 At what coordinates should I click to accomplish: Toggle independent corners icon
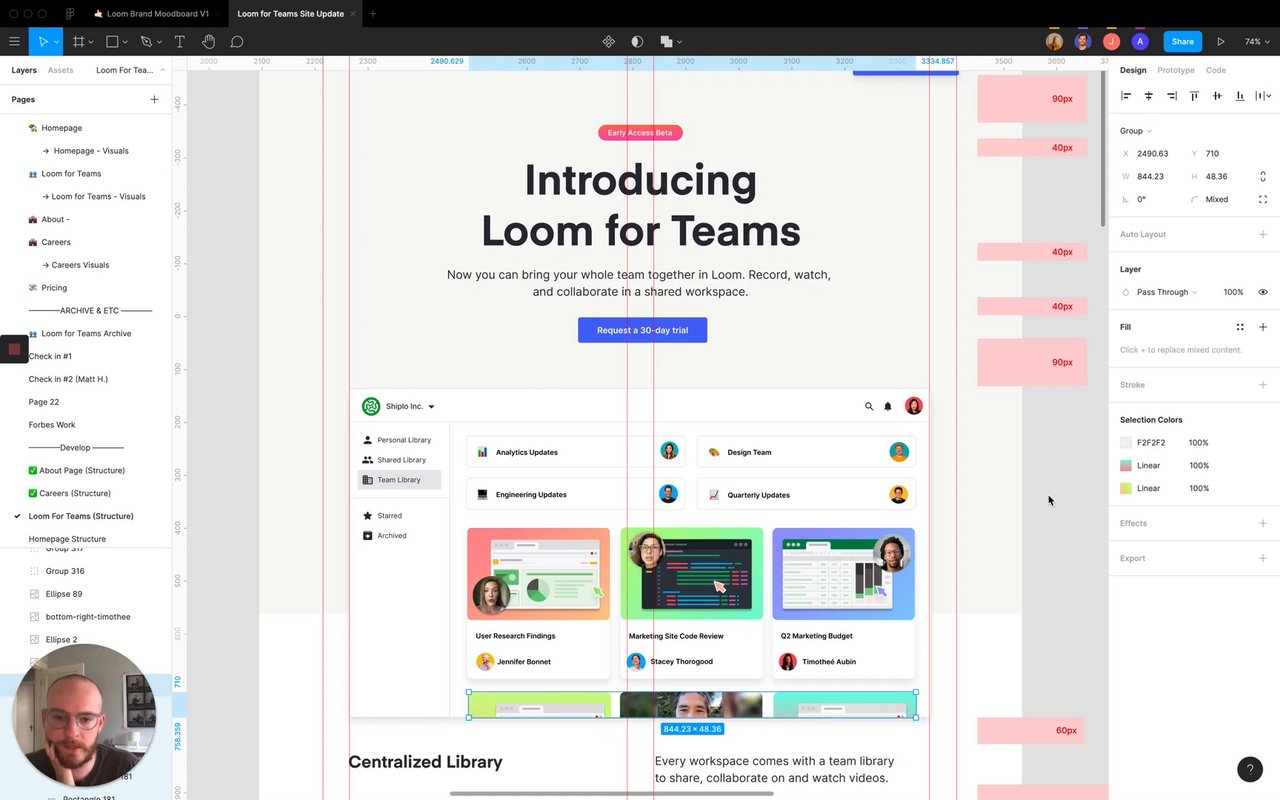1263,199
